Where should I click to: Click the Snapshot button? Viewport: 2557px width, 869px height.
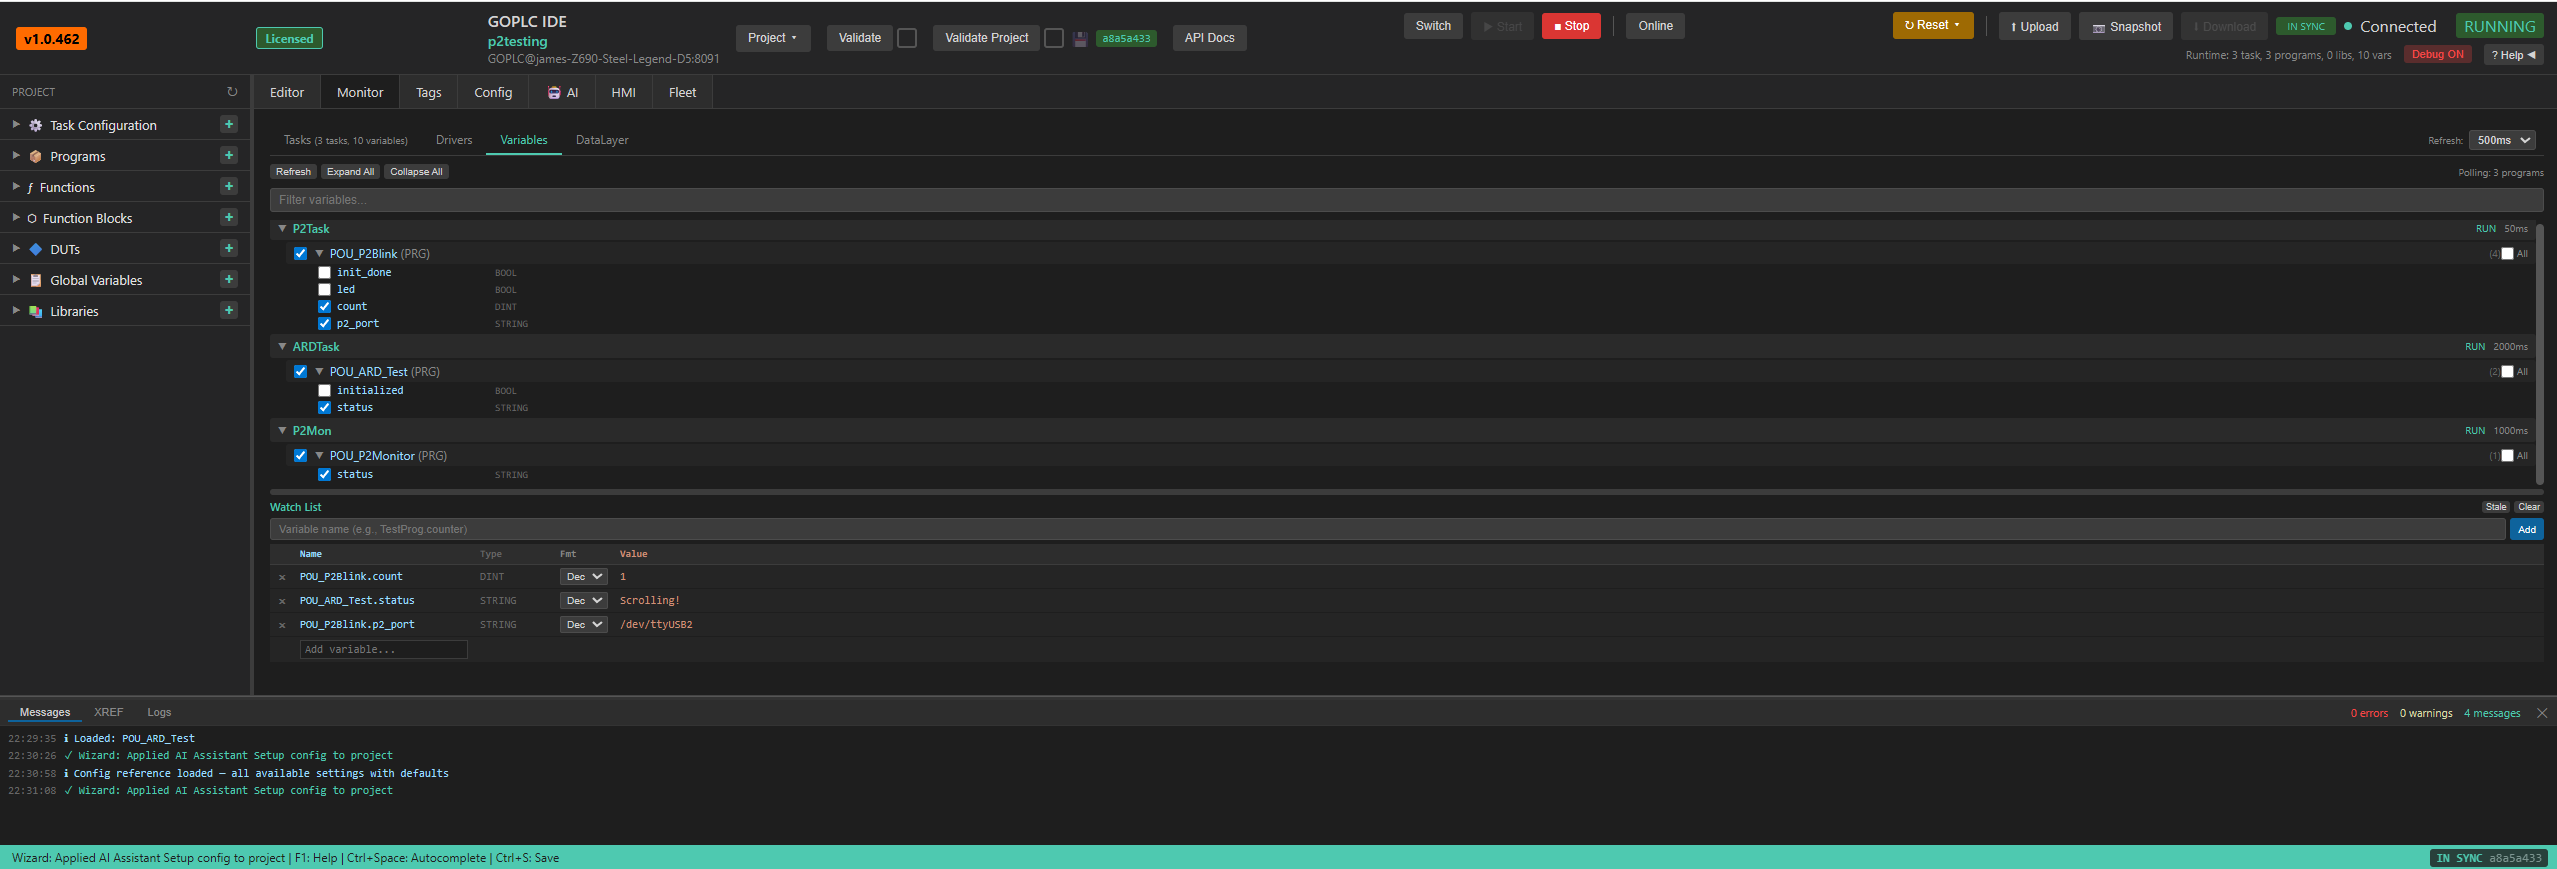(x=2127, y=27)
